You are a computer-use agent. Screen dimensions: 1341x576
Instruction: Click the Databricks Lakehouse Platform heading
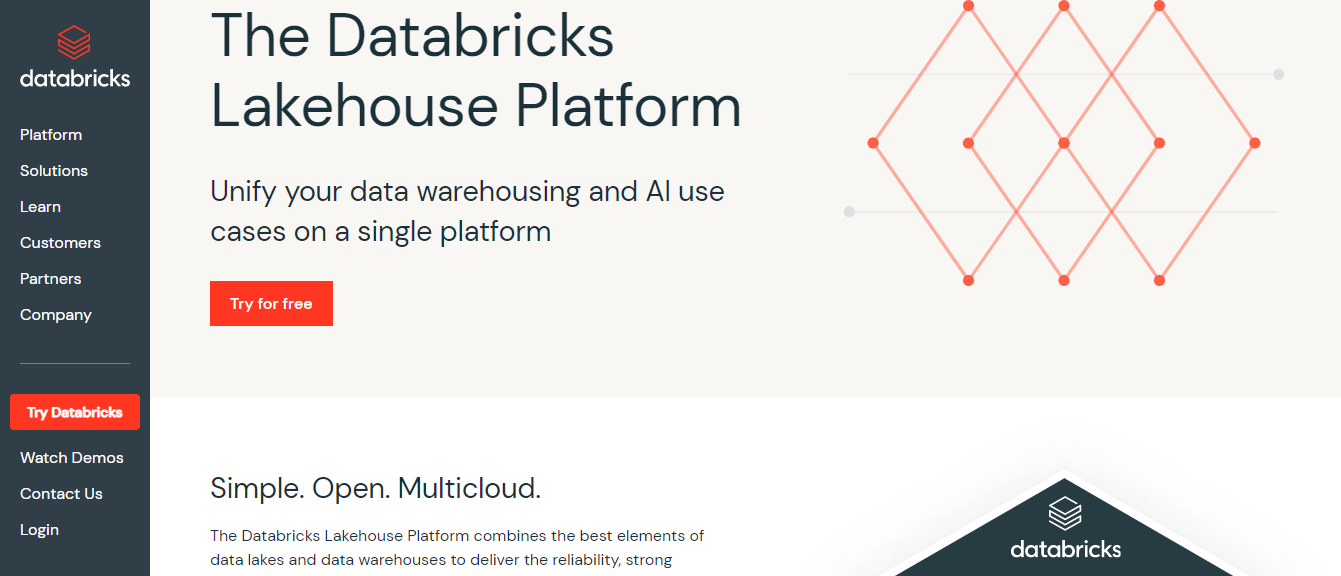tap(476, 70)
